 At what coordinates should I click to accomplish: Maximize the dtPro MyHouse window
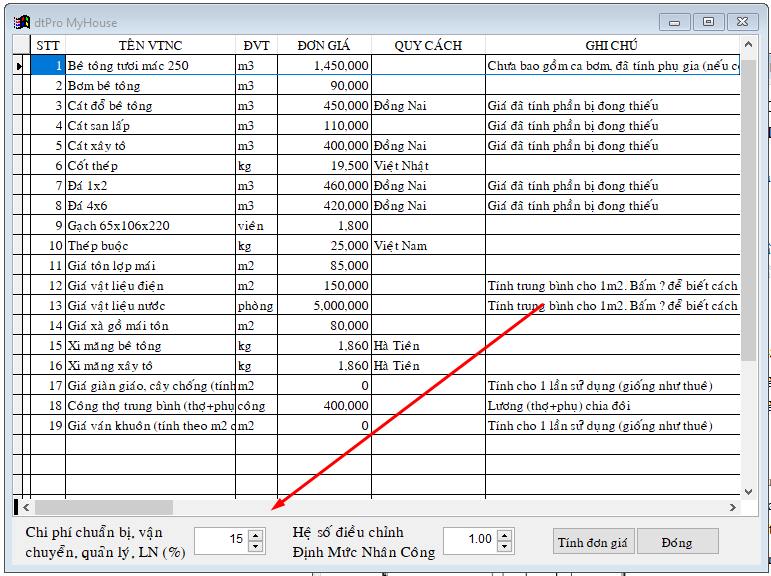(x=708, y=21)
